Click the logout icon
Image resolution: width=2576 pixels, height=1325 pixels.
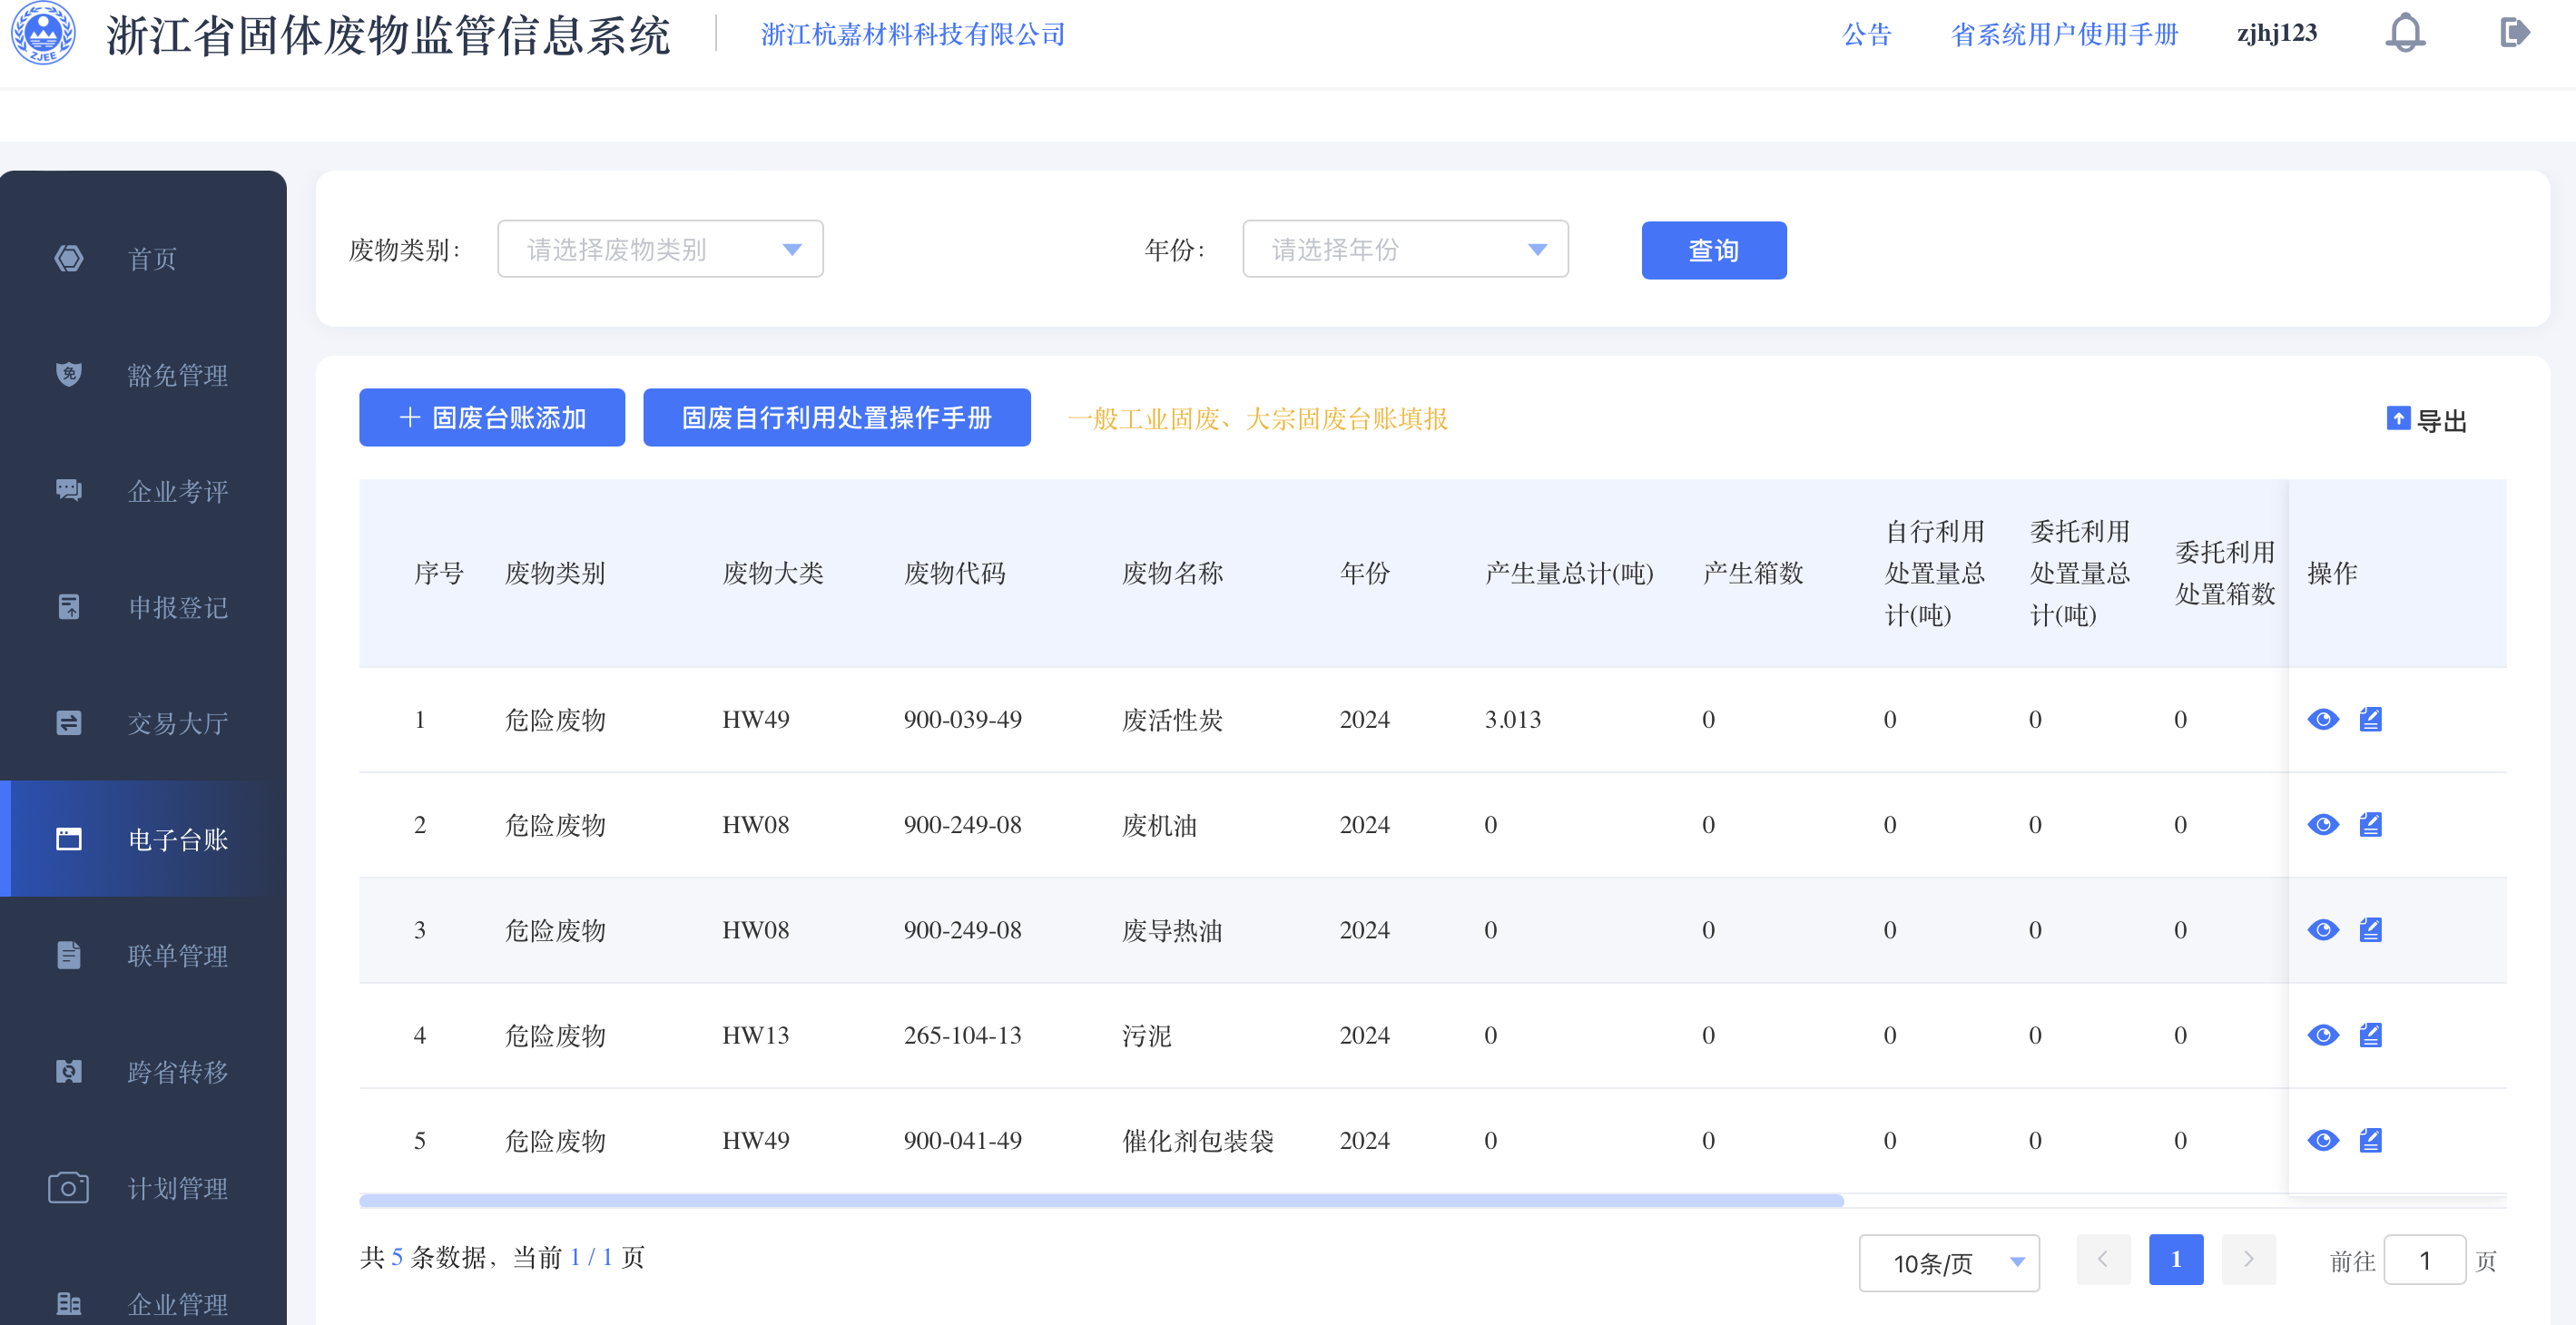2514,33
